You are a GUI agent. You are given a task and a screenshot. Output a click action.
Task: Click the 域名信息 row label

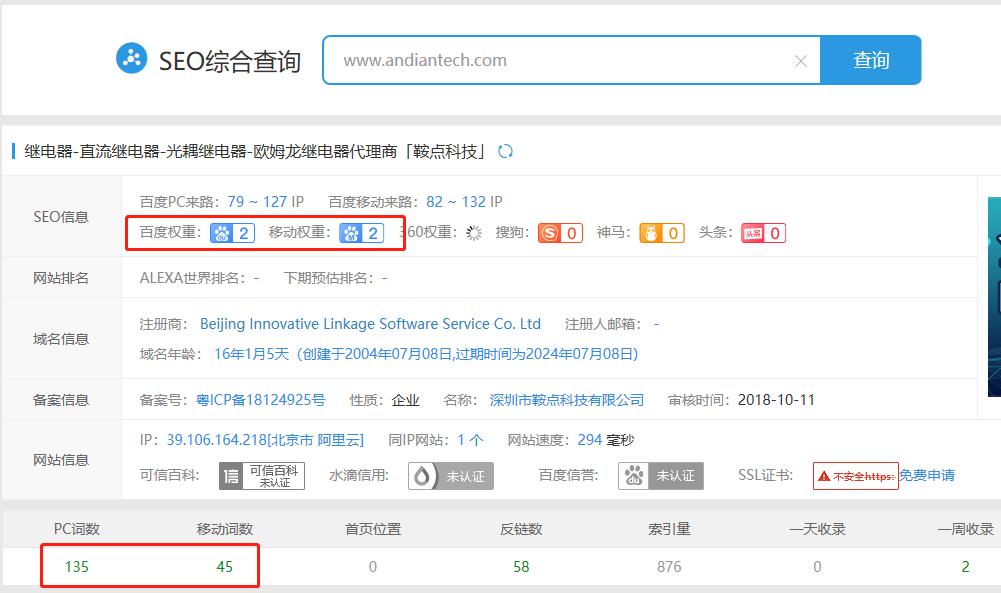pyautogui.click(x=61, y=339)
